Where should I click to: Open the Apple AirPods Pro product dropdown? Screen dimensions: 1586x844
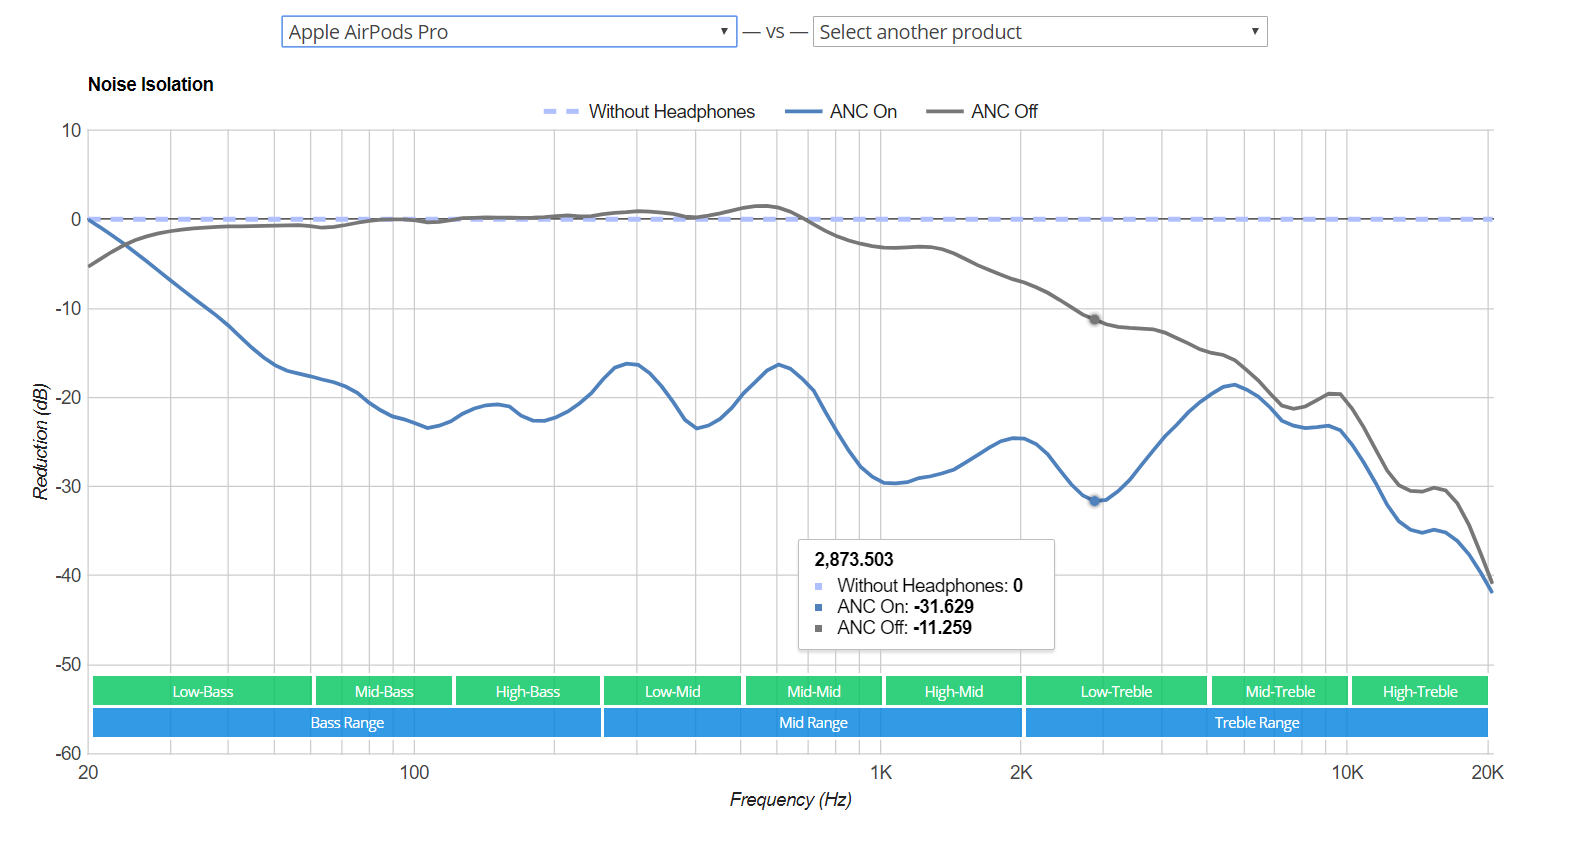click(x=509, y=32)
